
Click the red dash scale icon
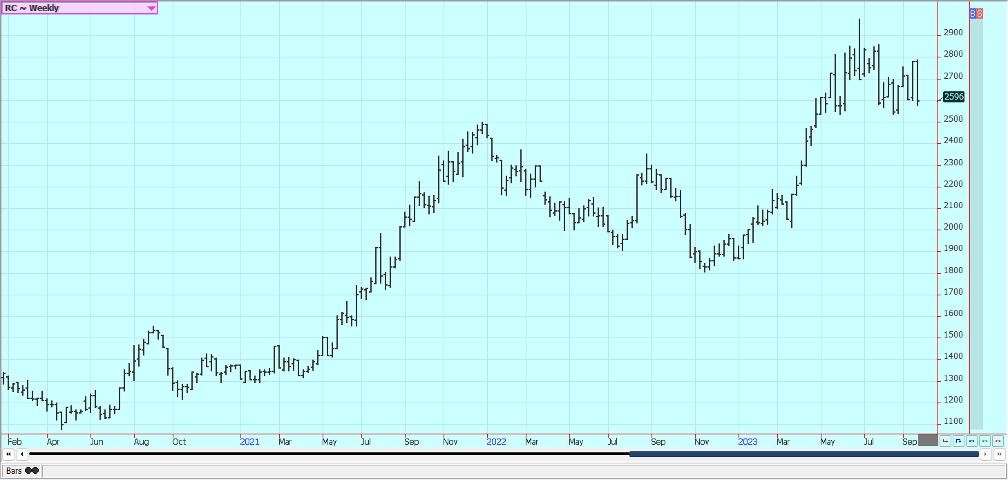click(998, 441)
